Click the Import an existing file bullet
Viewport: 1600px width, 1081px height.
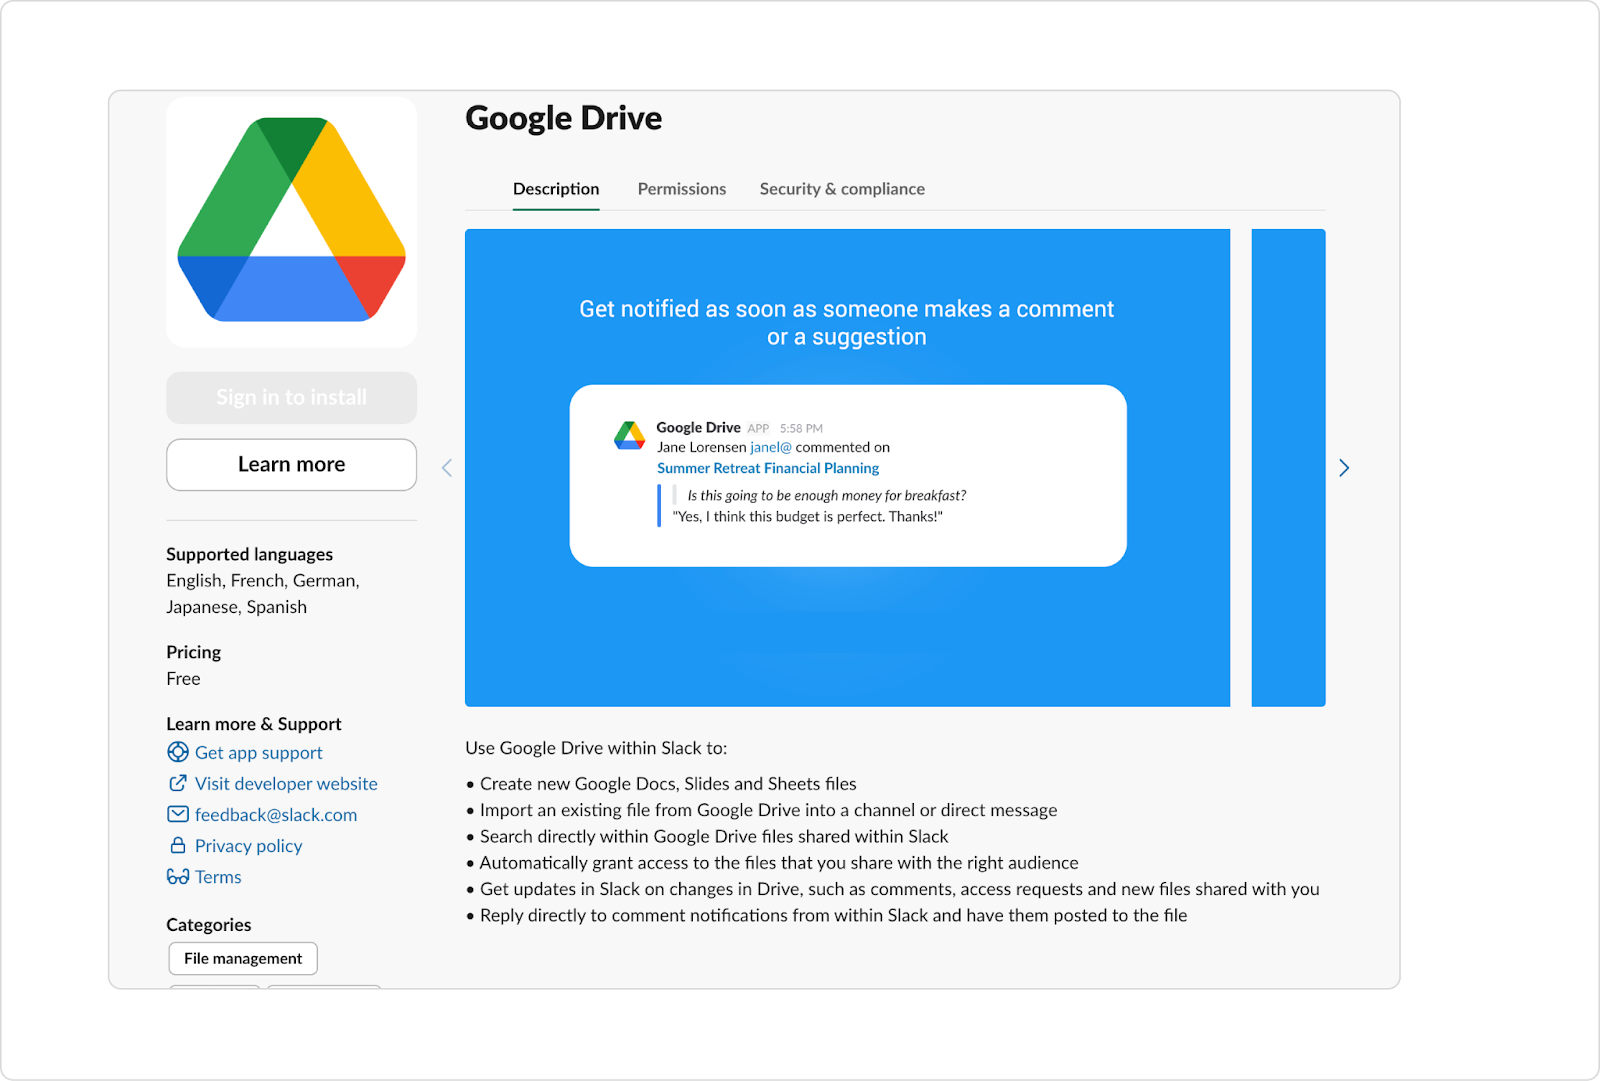click(761, 810)
